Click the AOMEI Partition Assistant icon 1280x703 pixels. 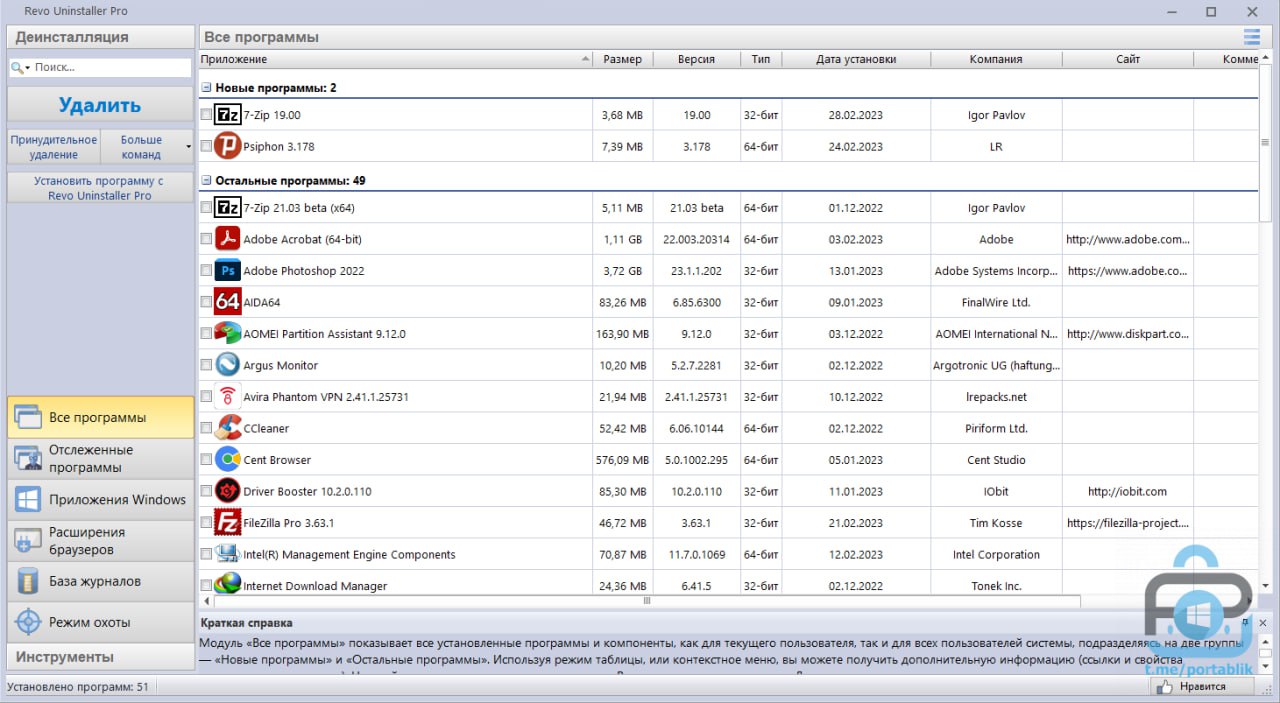coord(228,334)
